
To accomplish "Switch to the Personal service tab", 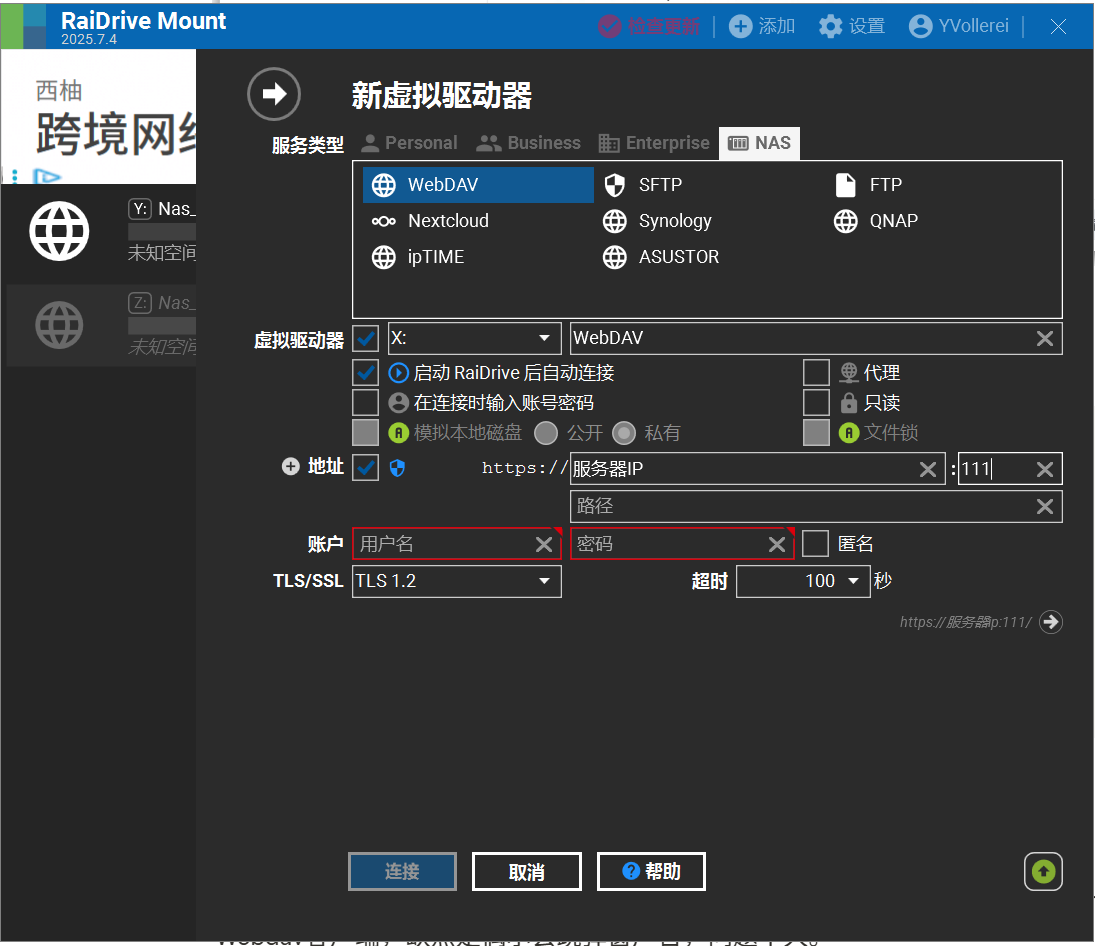I will click(409, 143).
